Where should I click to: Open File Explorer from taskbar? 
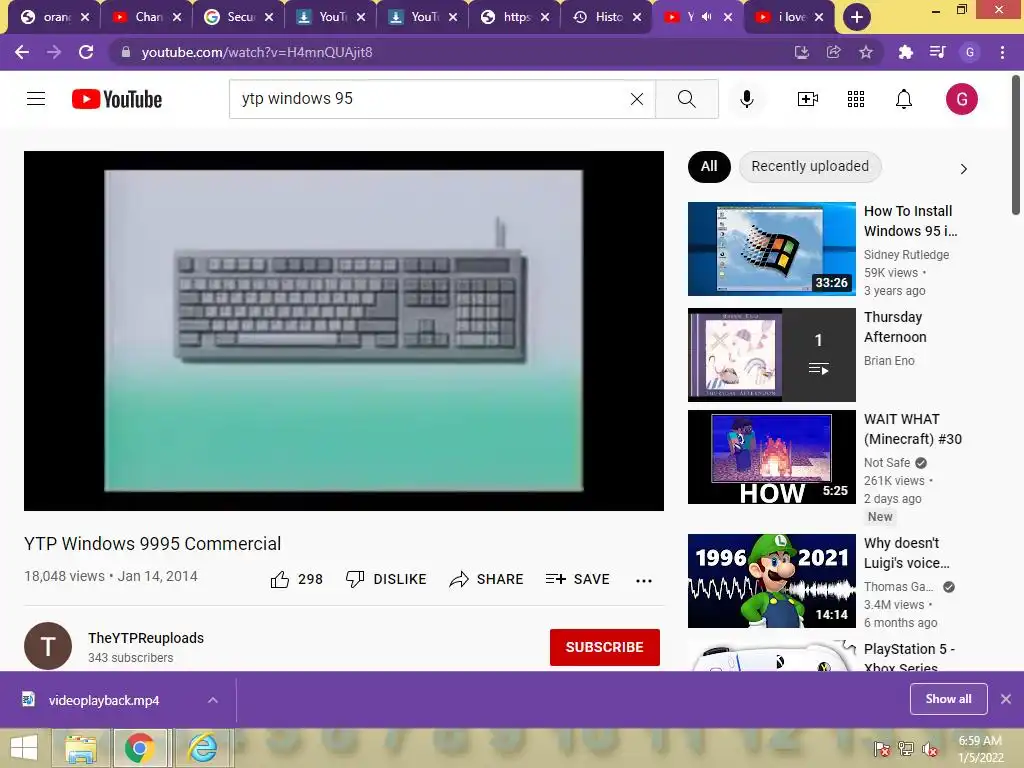80,748
